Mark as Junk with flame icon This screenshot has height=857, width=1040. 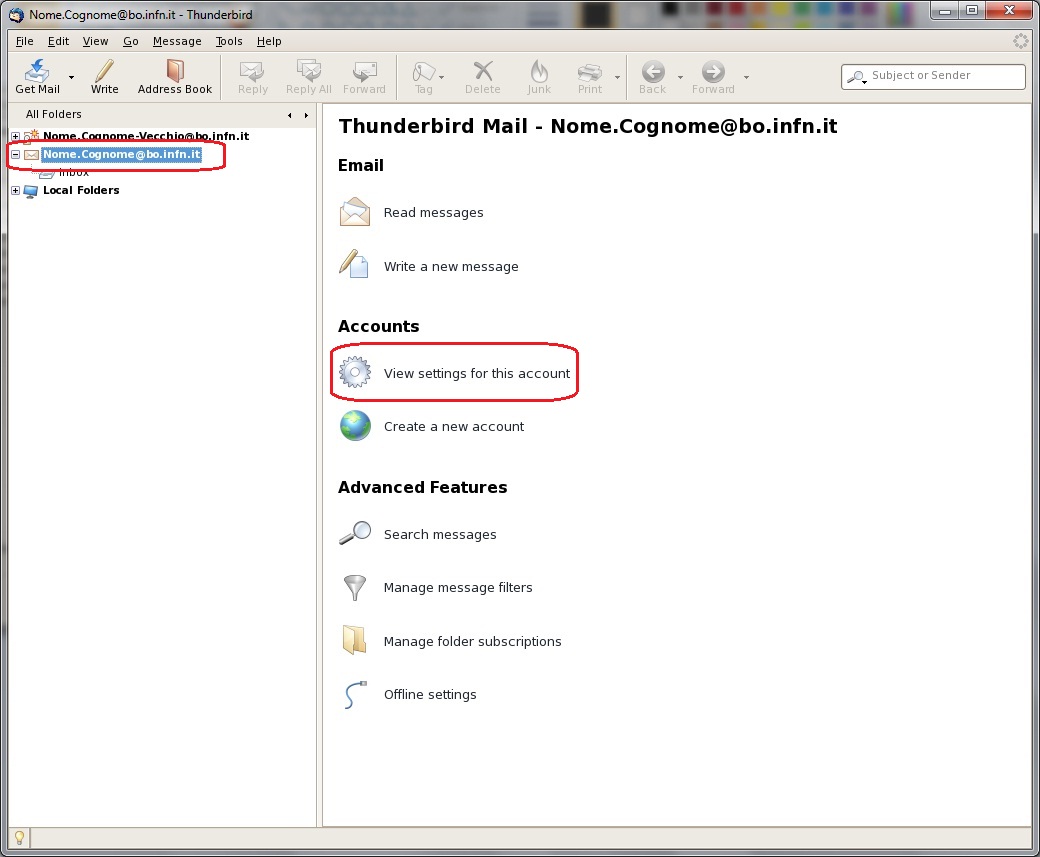pos(539,70)
